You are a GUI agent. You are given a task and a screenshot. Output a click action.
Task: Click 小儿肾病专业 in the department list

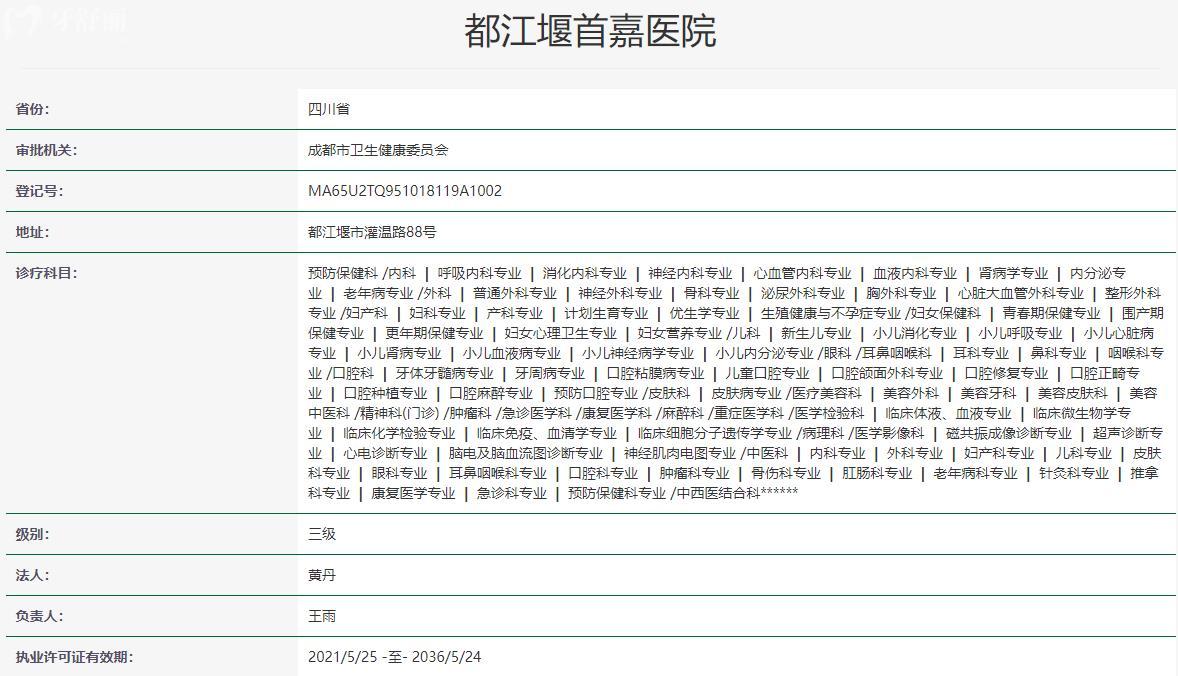399,353
